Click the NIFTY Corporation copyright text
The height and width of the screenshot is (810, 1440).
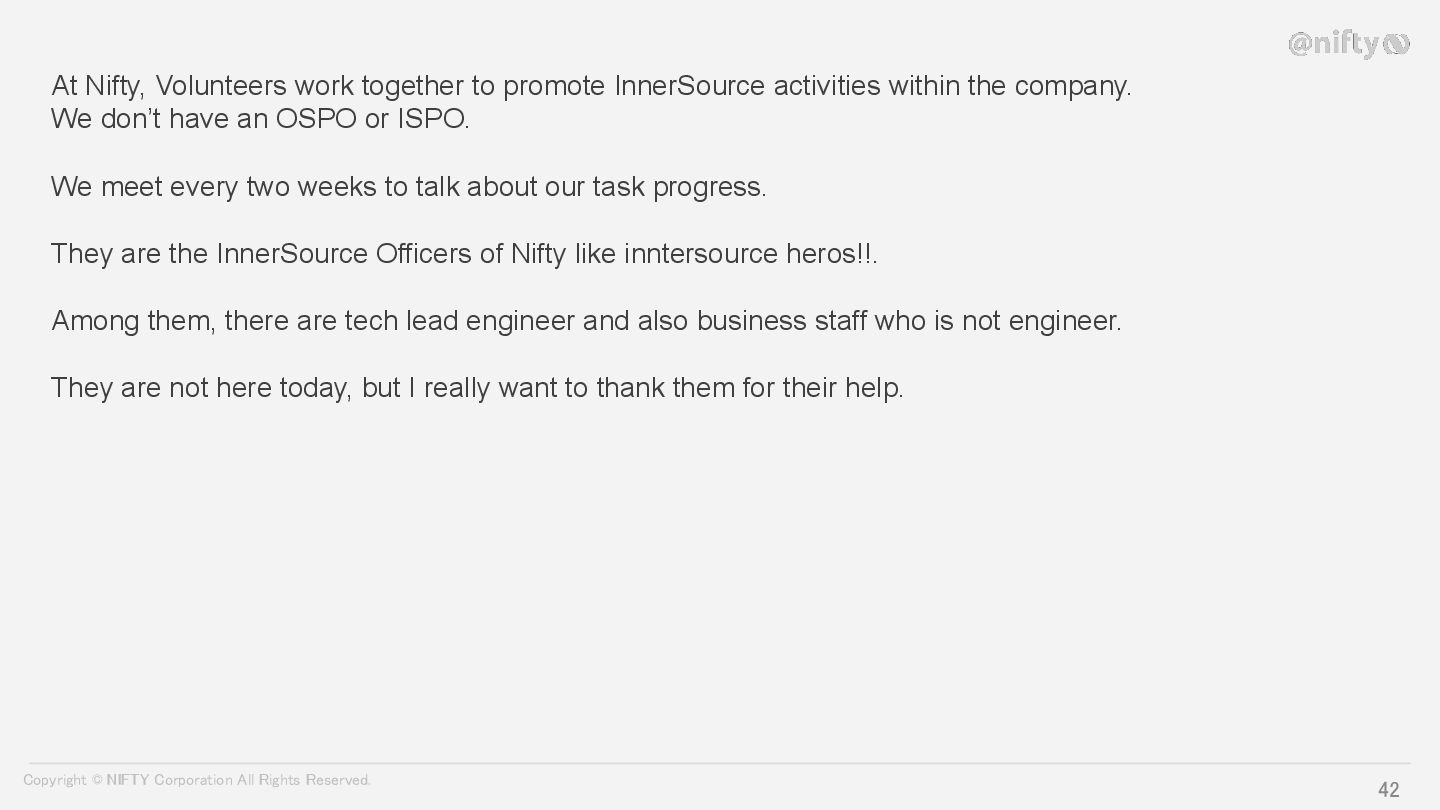[197, 780]
